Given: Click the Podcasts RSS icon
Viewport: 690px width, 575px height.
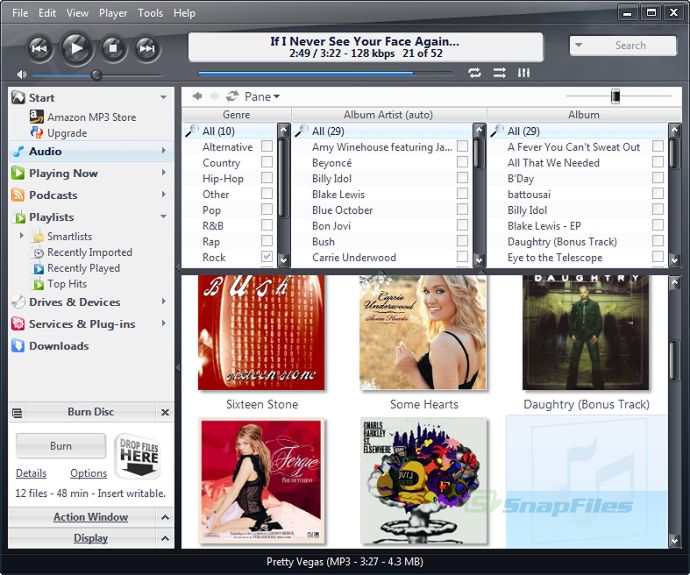Looking at the screenshot, I should 18,194.
